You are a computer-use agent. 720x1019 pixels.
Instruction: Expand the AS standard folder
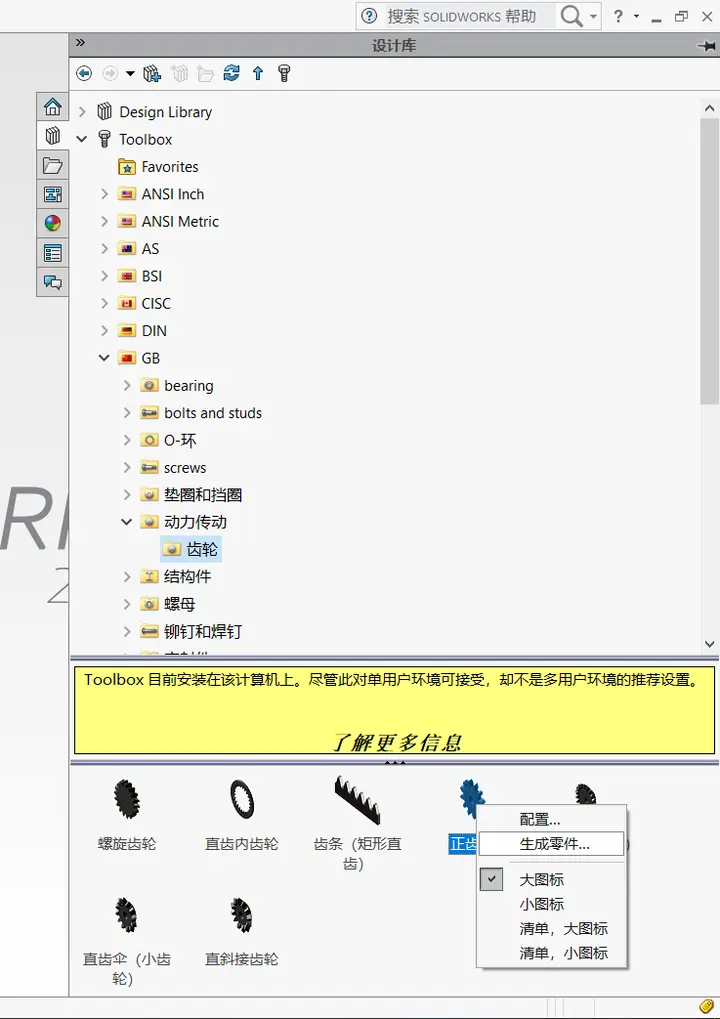click(x=104, y=249)
